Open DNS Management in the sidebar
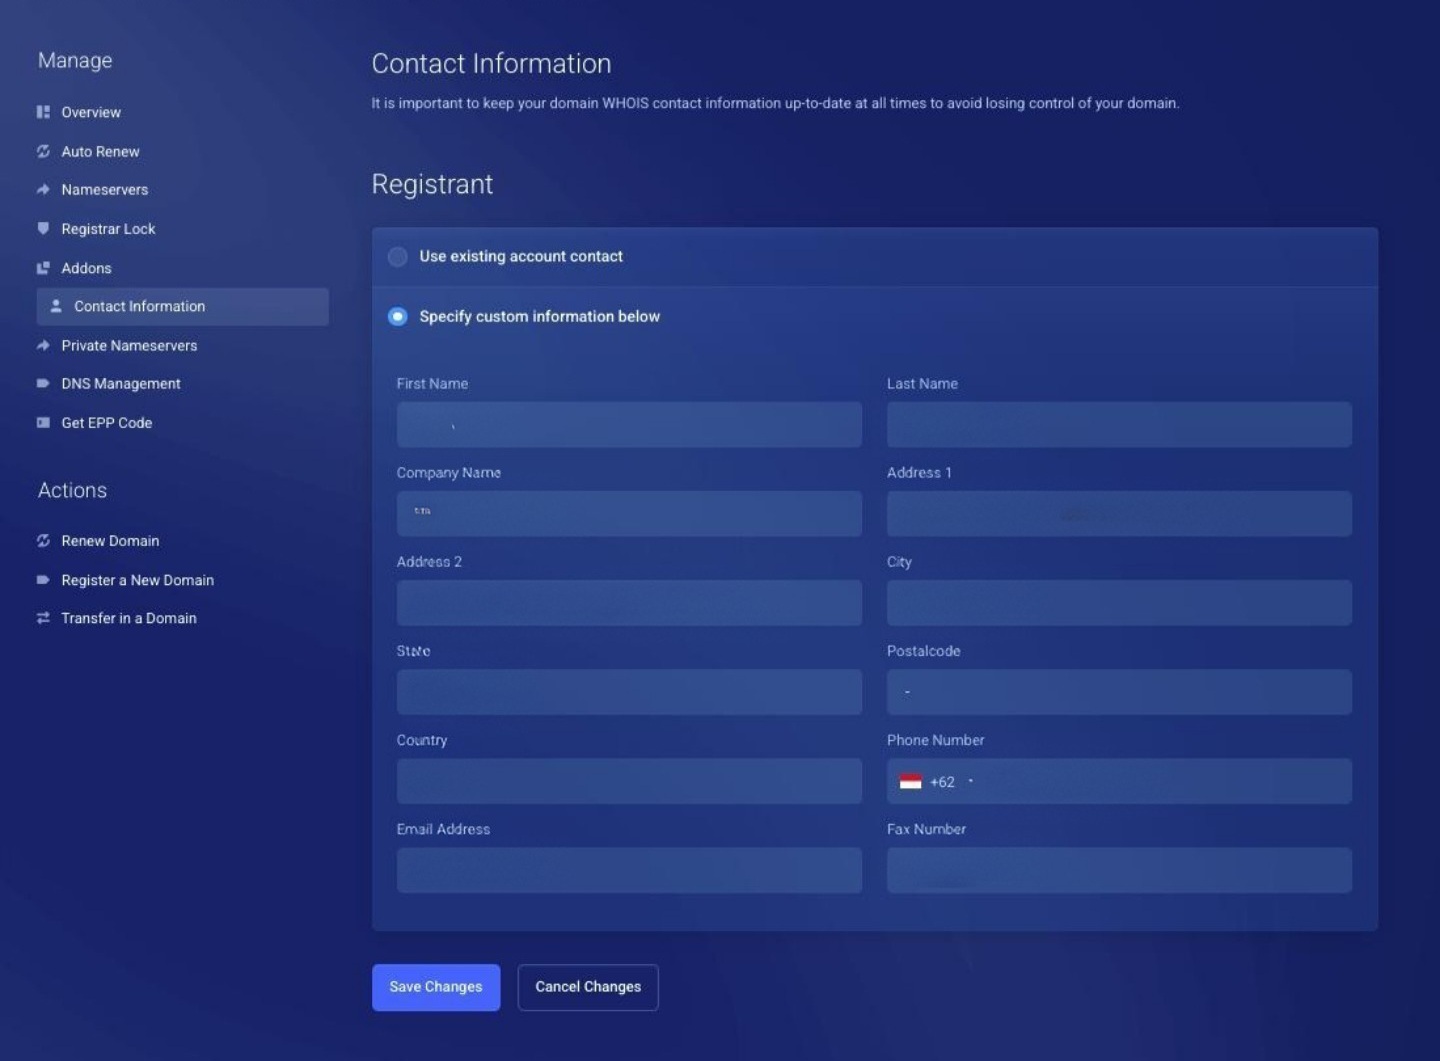Image resolution: width=1440 pixels, height=1061 pixels. [121, 383]
